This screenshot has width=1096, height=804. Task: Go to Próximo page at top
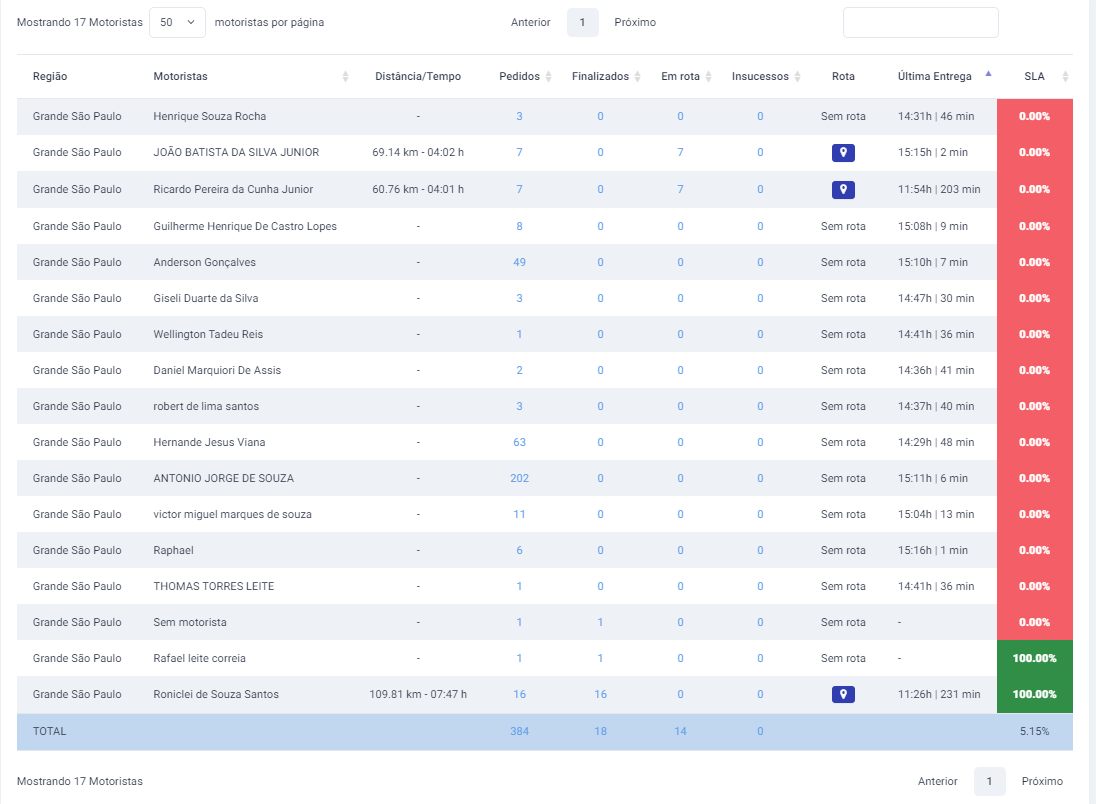(635, 22)
